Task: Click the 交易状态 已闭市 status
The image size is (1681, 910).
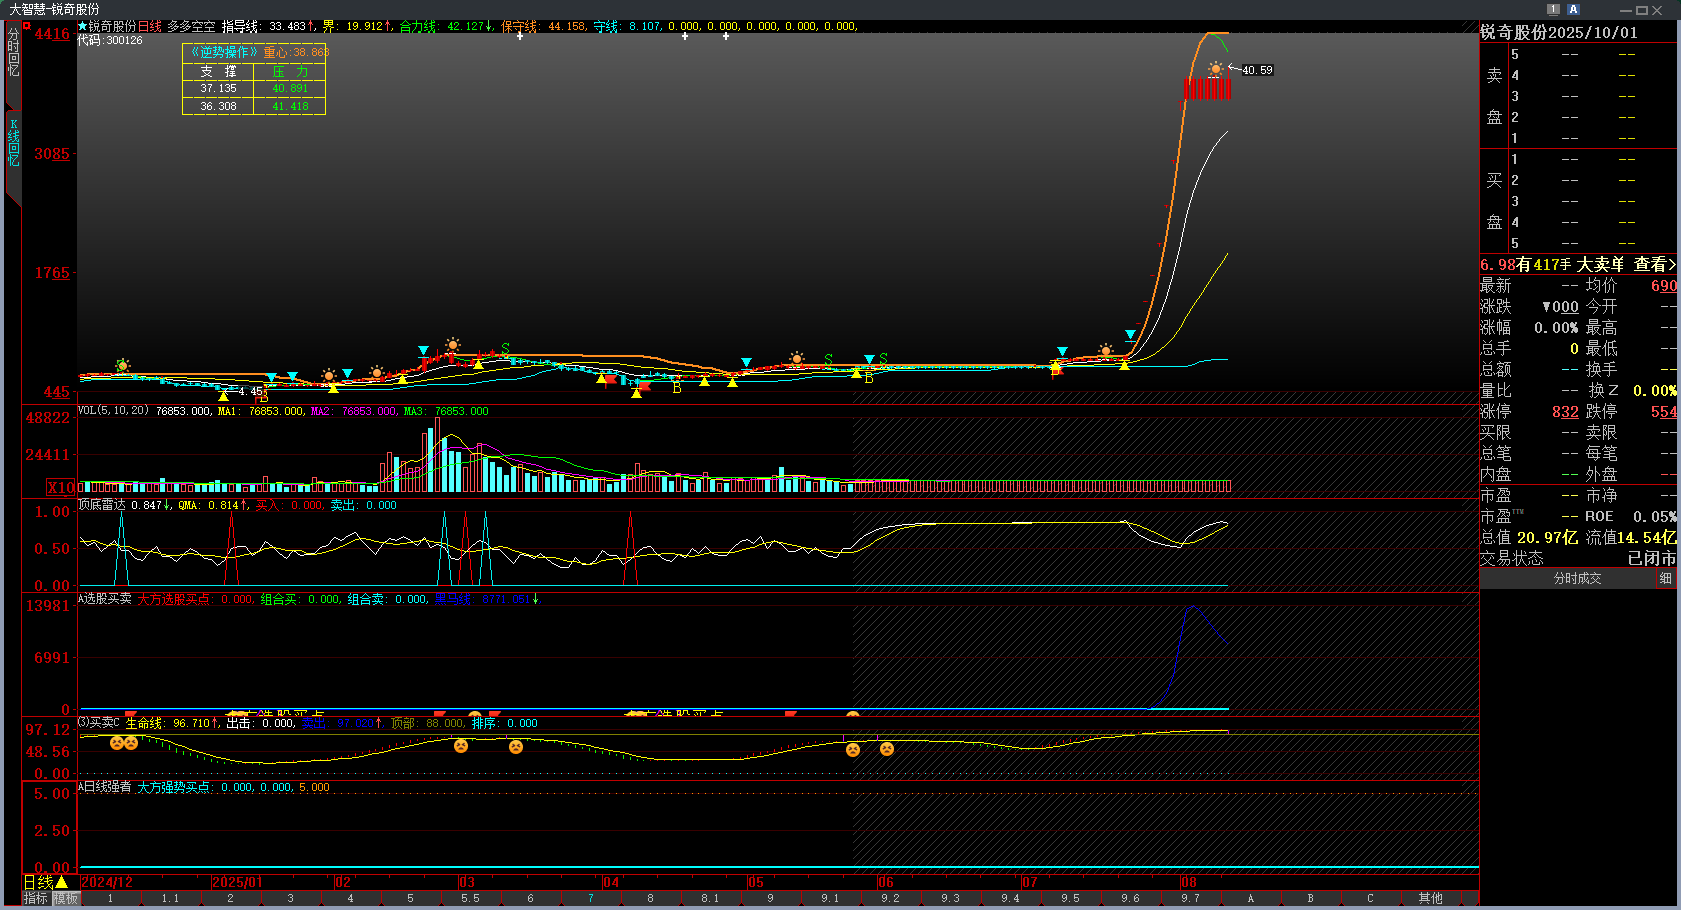Action: coord(1578,559)
